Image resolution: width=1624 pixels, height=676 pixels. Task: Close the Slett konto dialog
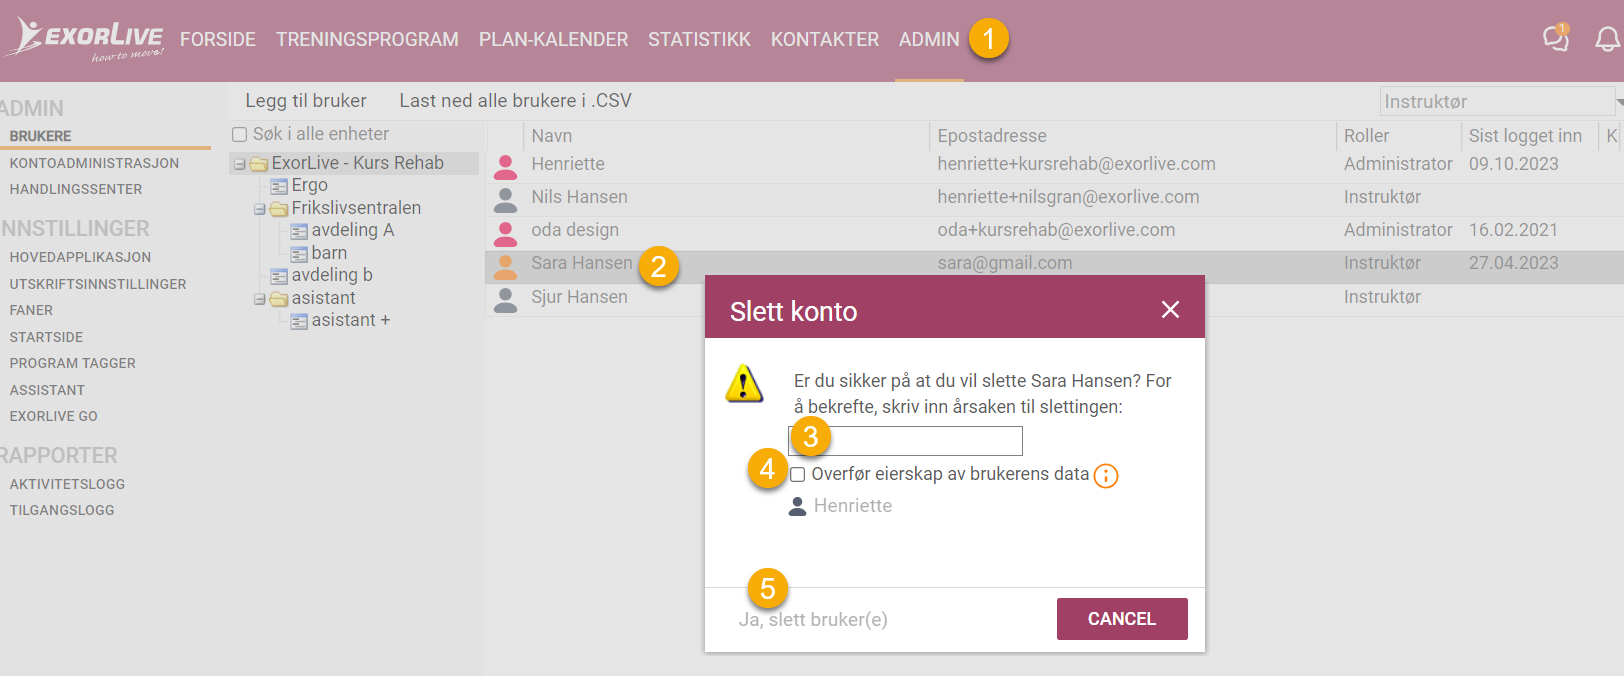point(1170,310)
